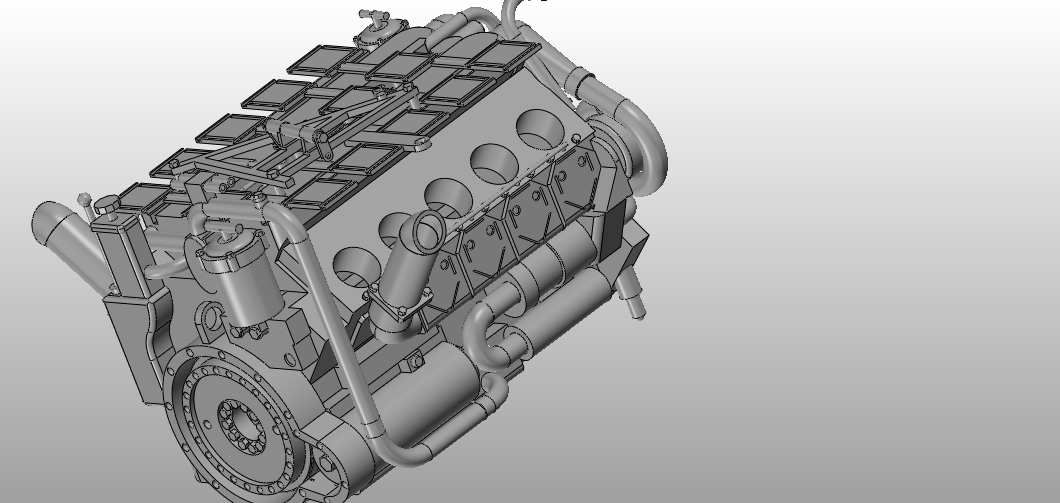This screenshot has width=1060, height=503.
Task: Click the small bolt head at the upper left
Action: coord(85,198)
